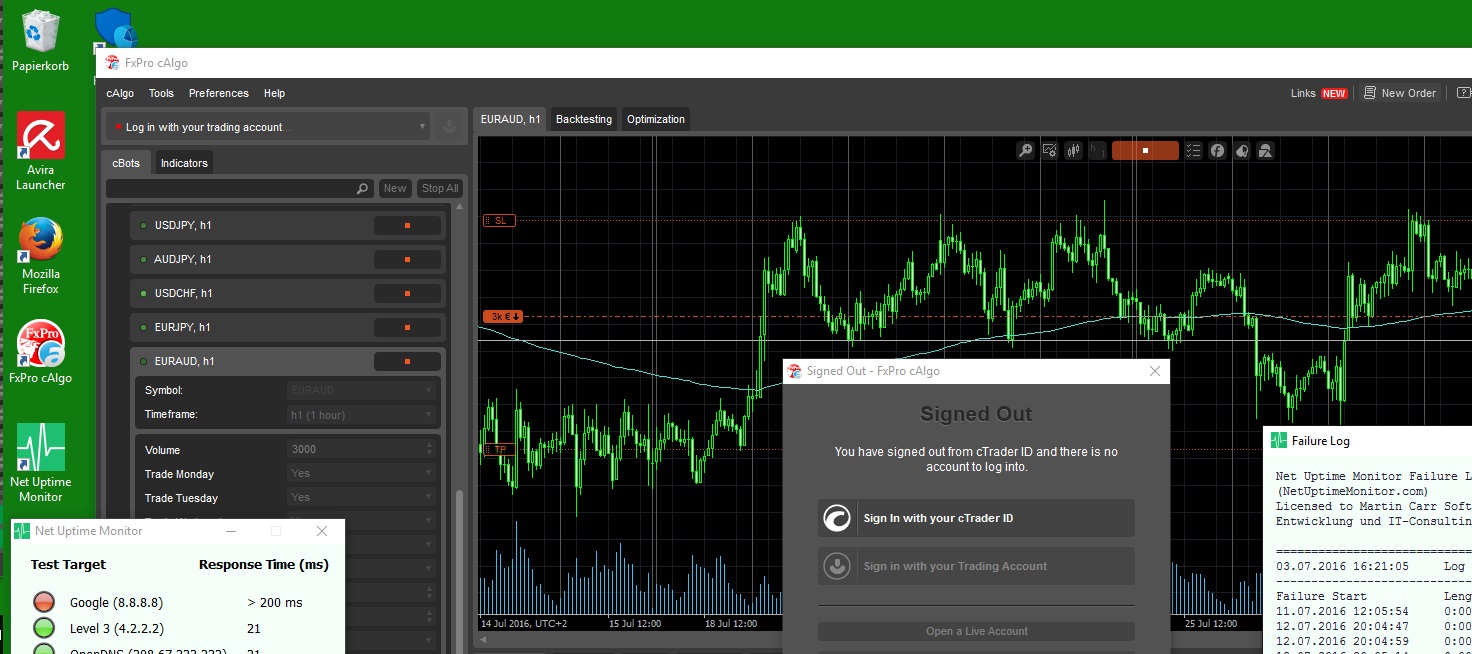Open the Net Uptime Monitor desktop icon
1472x654 pixels.
point(41,462)
